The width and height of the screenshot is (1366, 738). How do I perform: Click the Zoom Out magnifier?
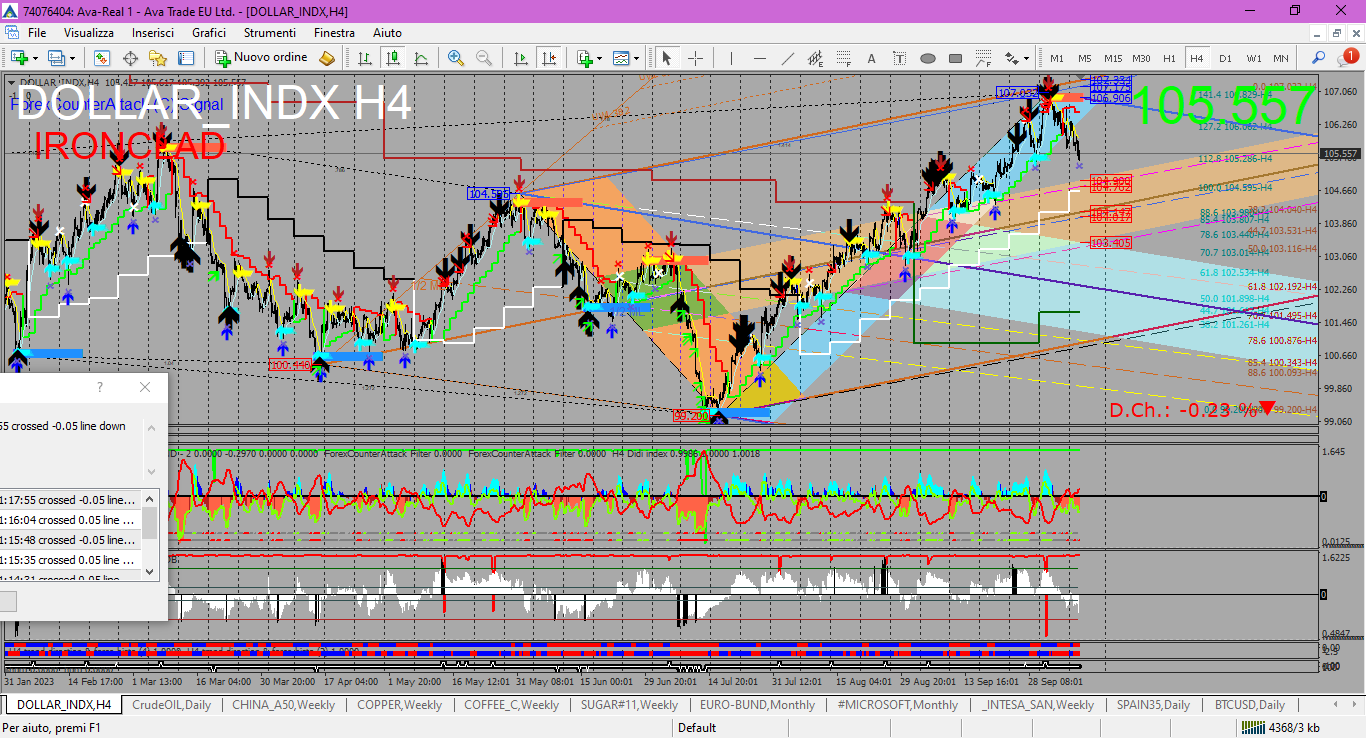click(484, 58)
